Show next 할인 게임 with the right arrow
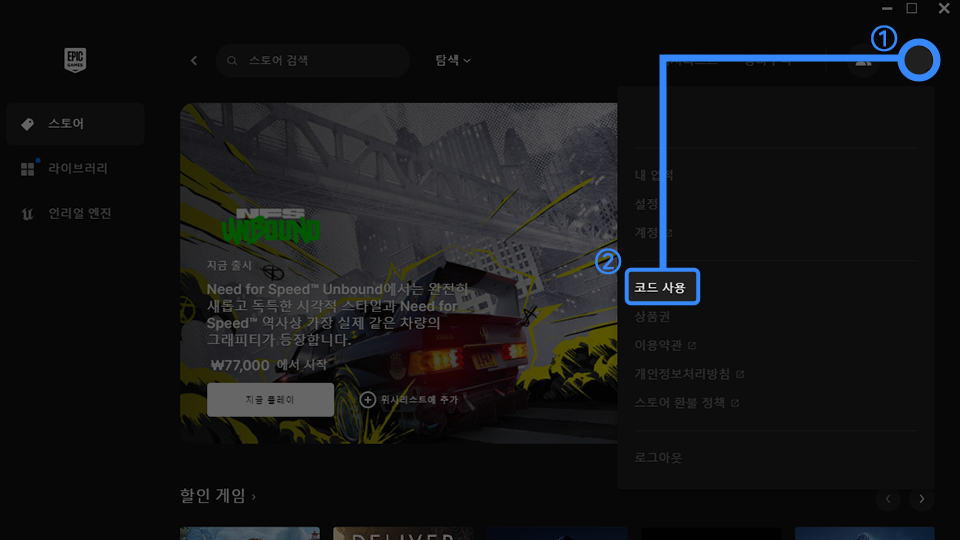The image size is (960, 540). coord(922,499)
